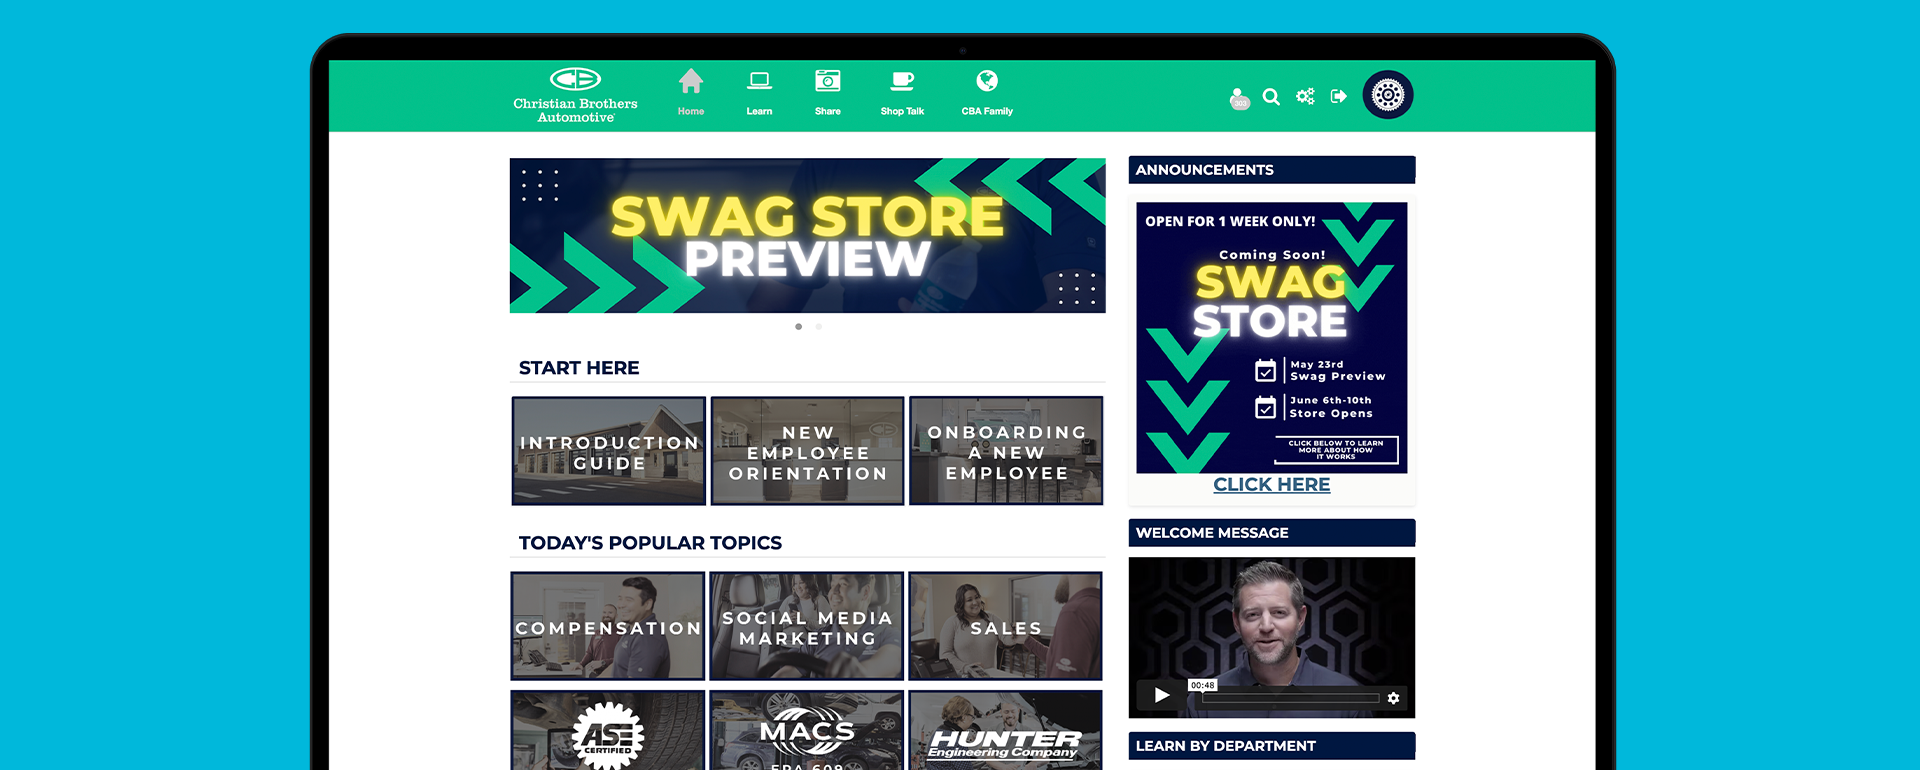Click the TODAY'S POPULAR TOPICS heading

(650, 543)
